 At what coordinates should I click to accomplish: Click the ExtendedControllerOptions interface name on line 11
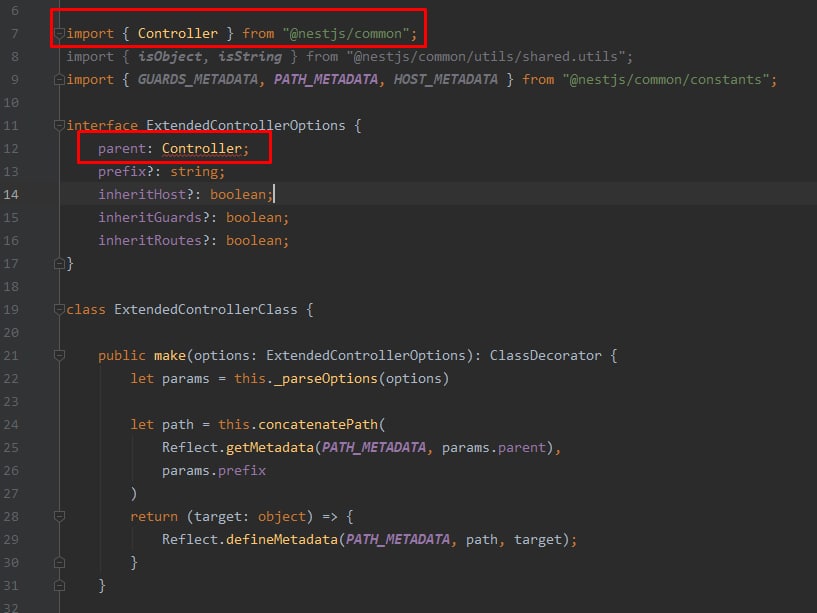245,126
